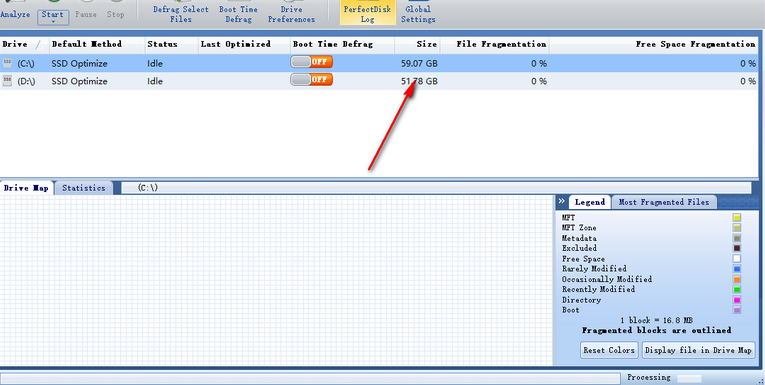Click the Processing status bar text
The height and width of the screenshot is (385, 765).
point(648,378)
